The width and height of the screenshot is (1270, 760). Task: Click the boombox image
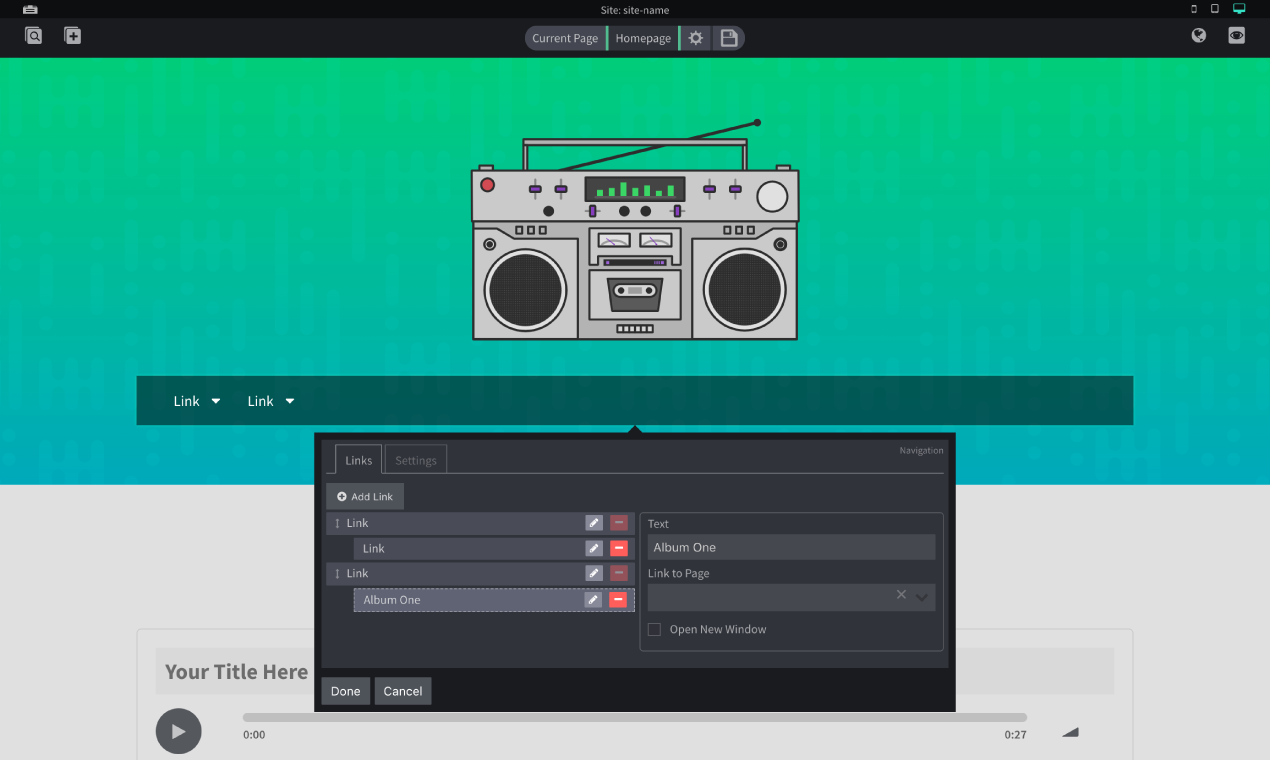tap(635, 231)
